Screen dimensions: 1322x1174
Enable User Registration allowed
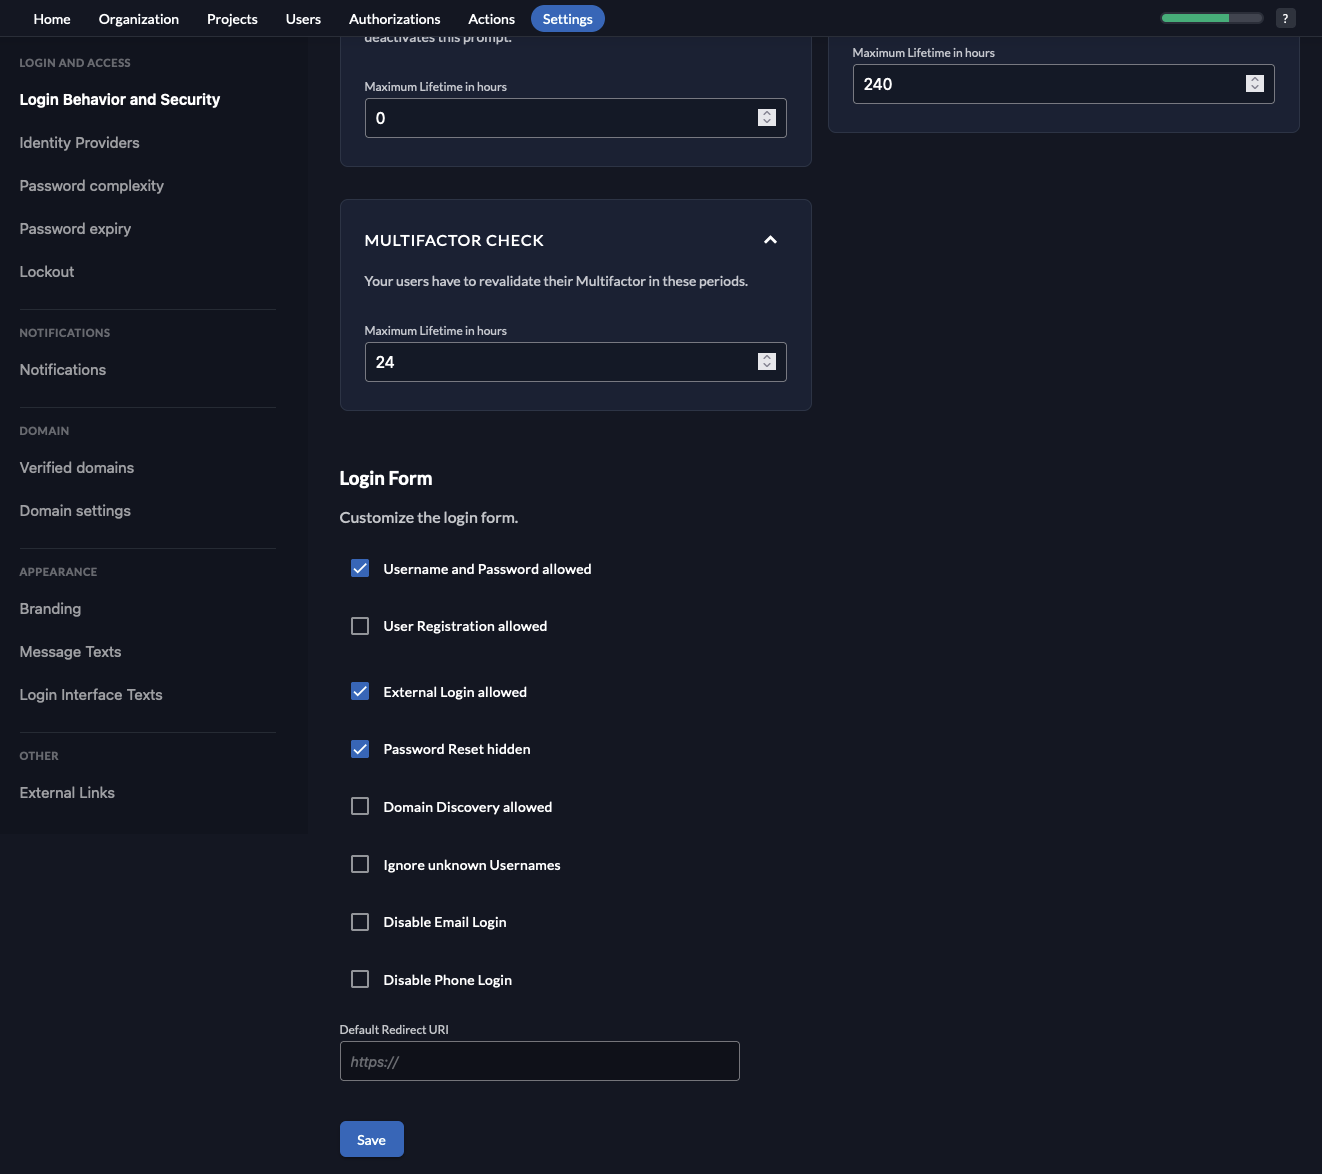360,625
